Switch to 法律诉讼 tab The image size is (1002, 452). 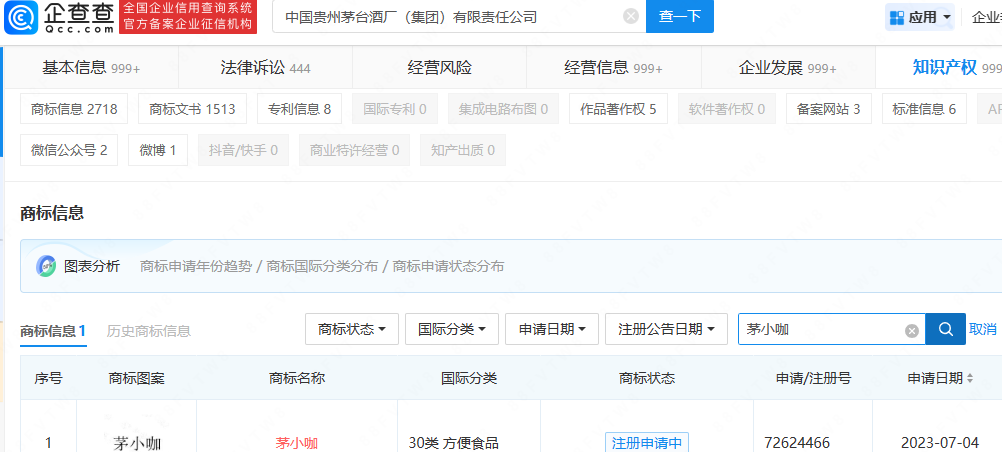265,68
